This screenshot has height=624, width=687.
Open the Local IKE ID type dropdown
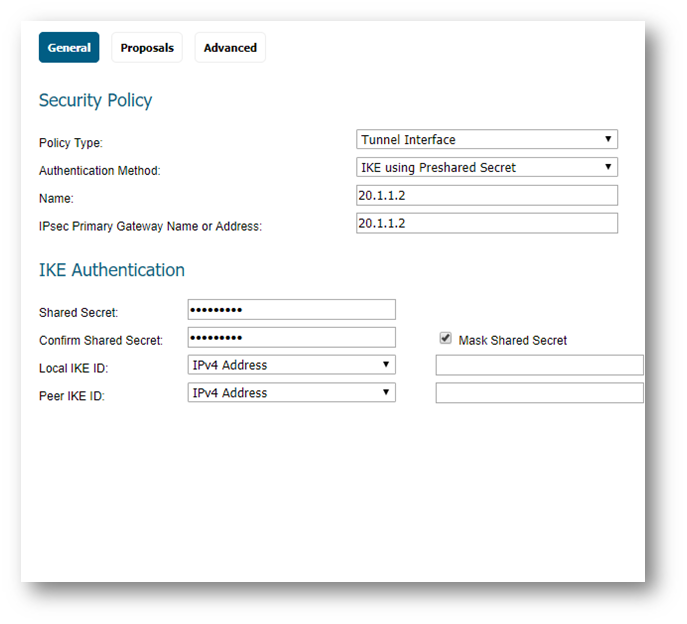291,365
